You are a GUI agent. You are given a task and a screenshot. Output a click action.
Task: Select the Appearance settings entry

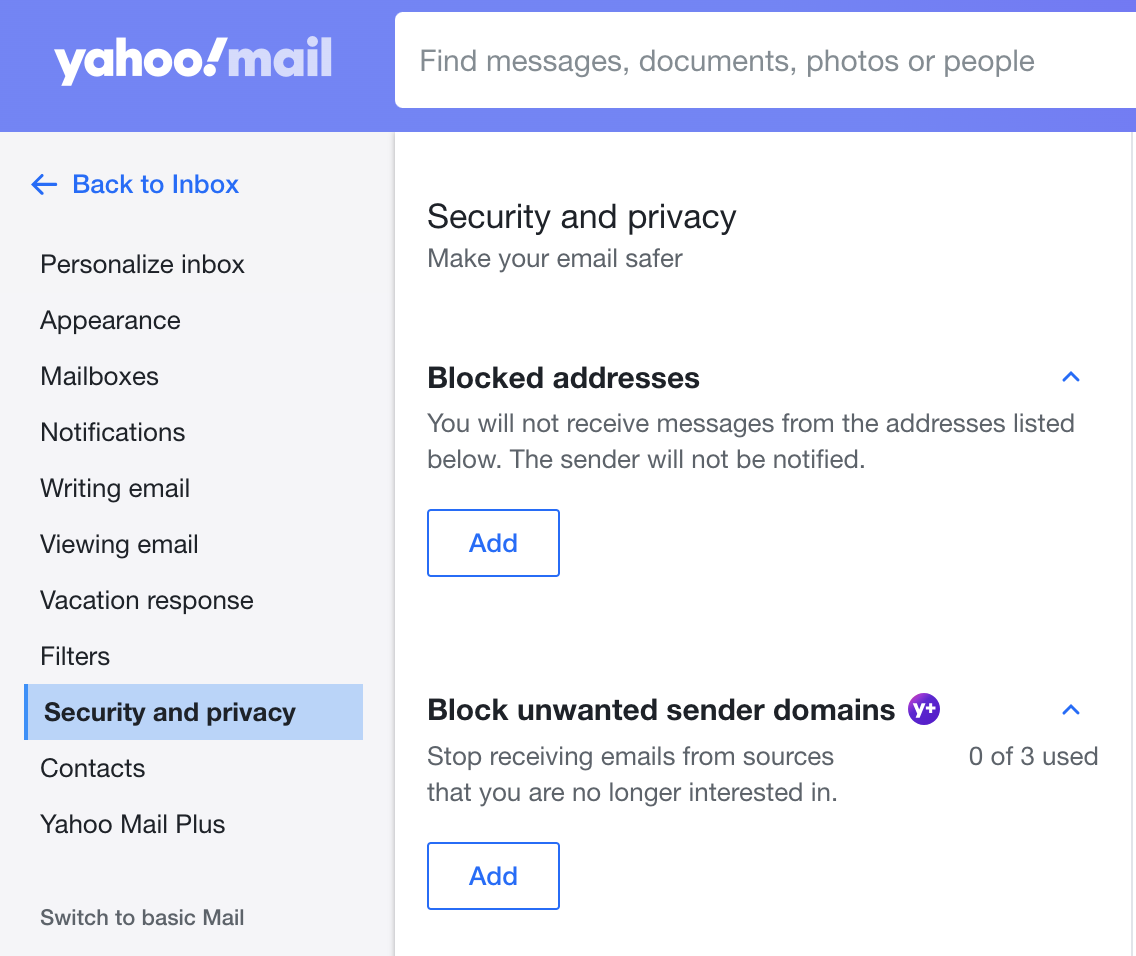point(110,320)
